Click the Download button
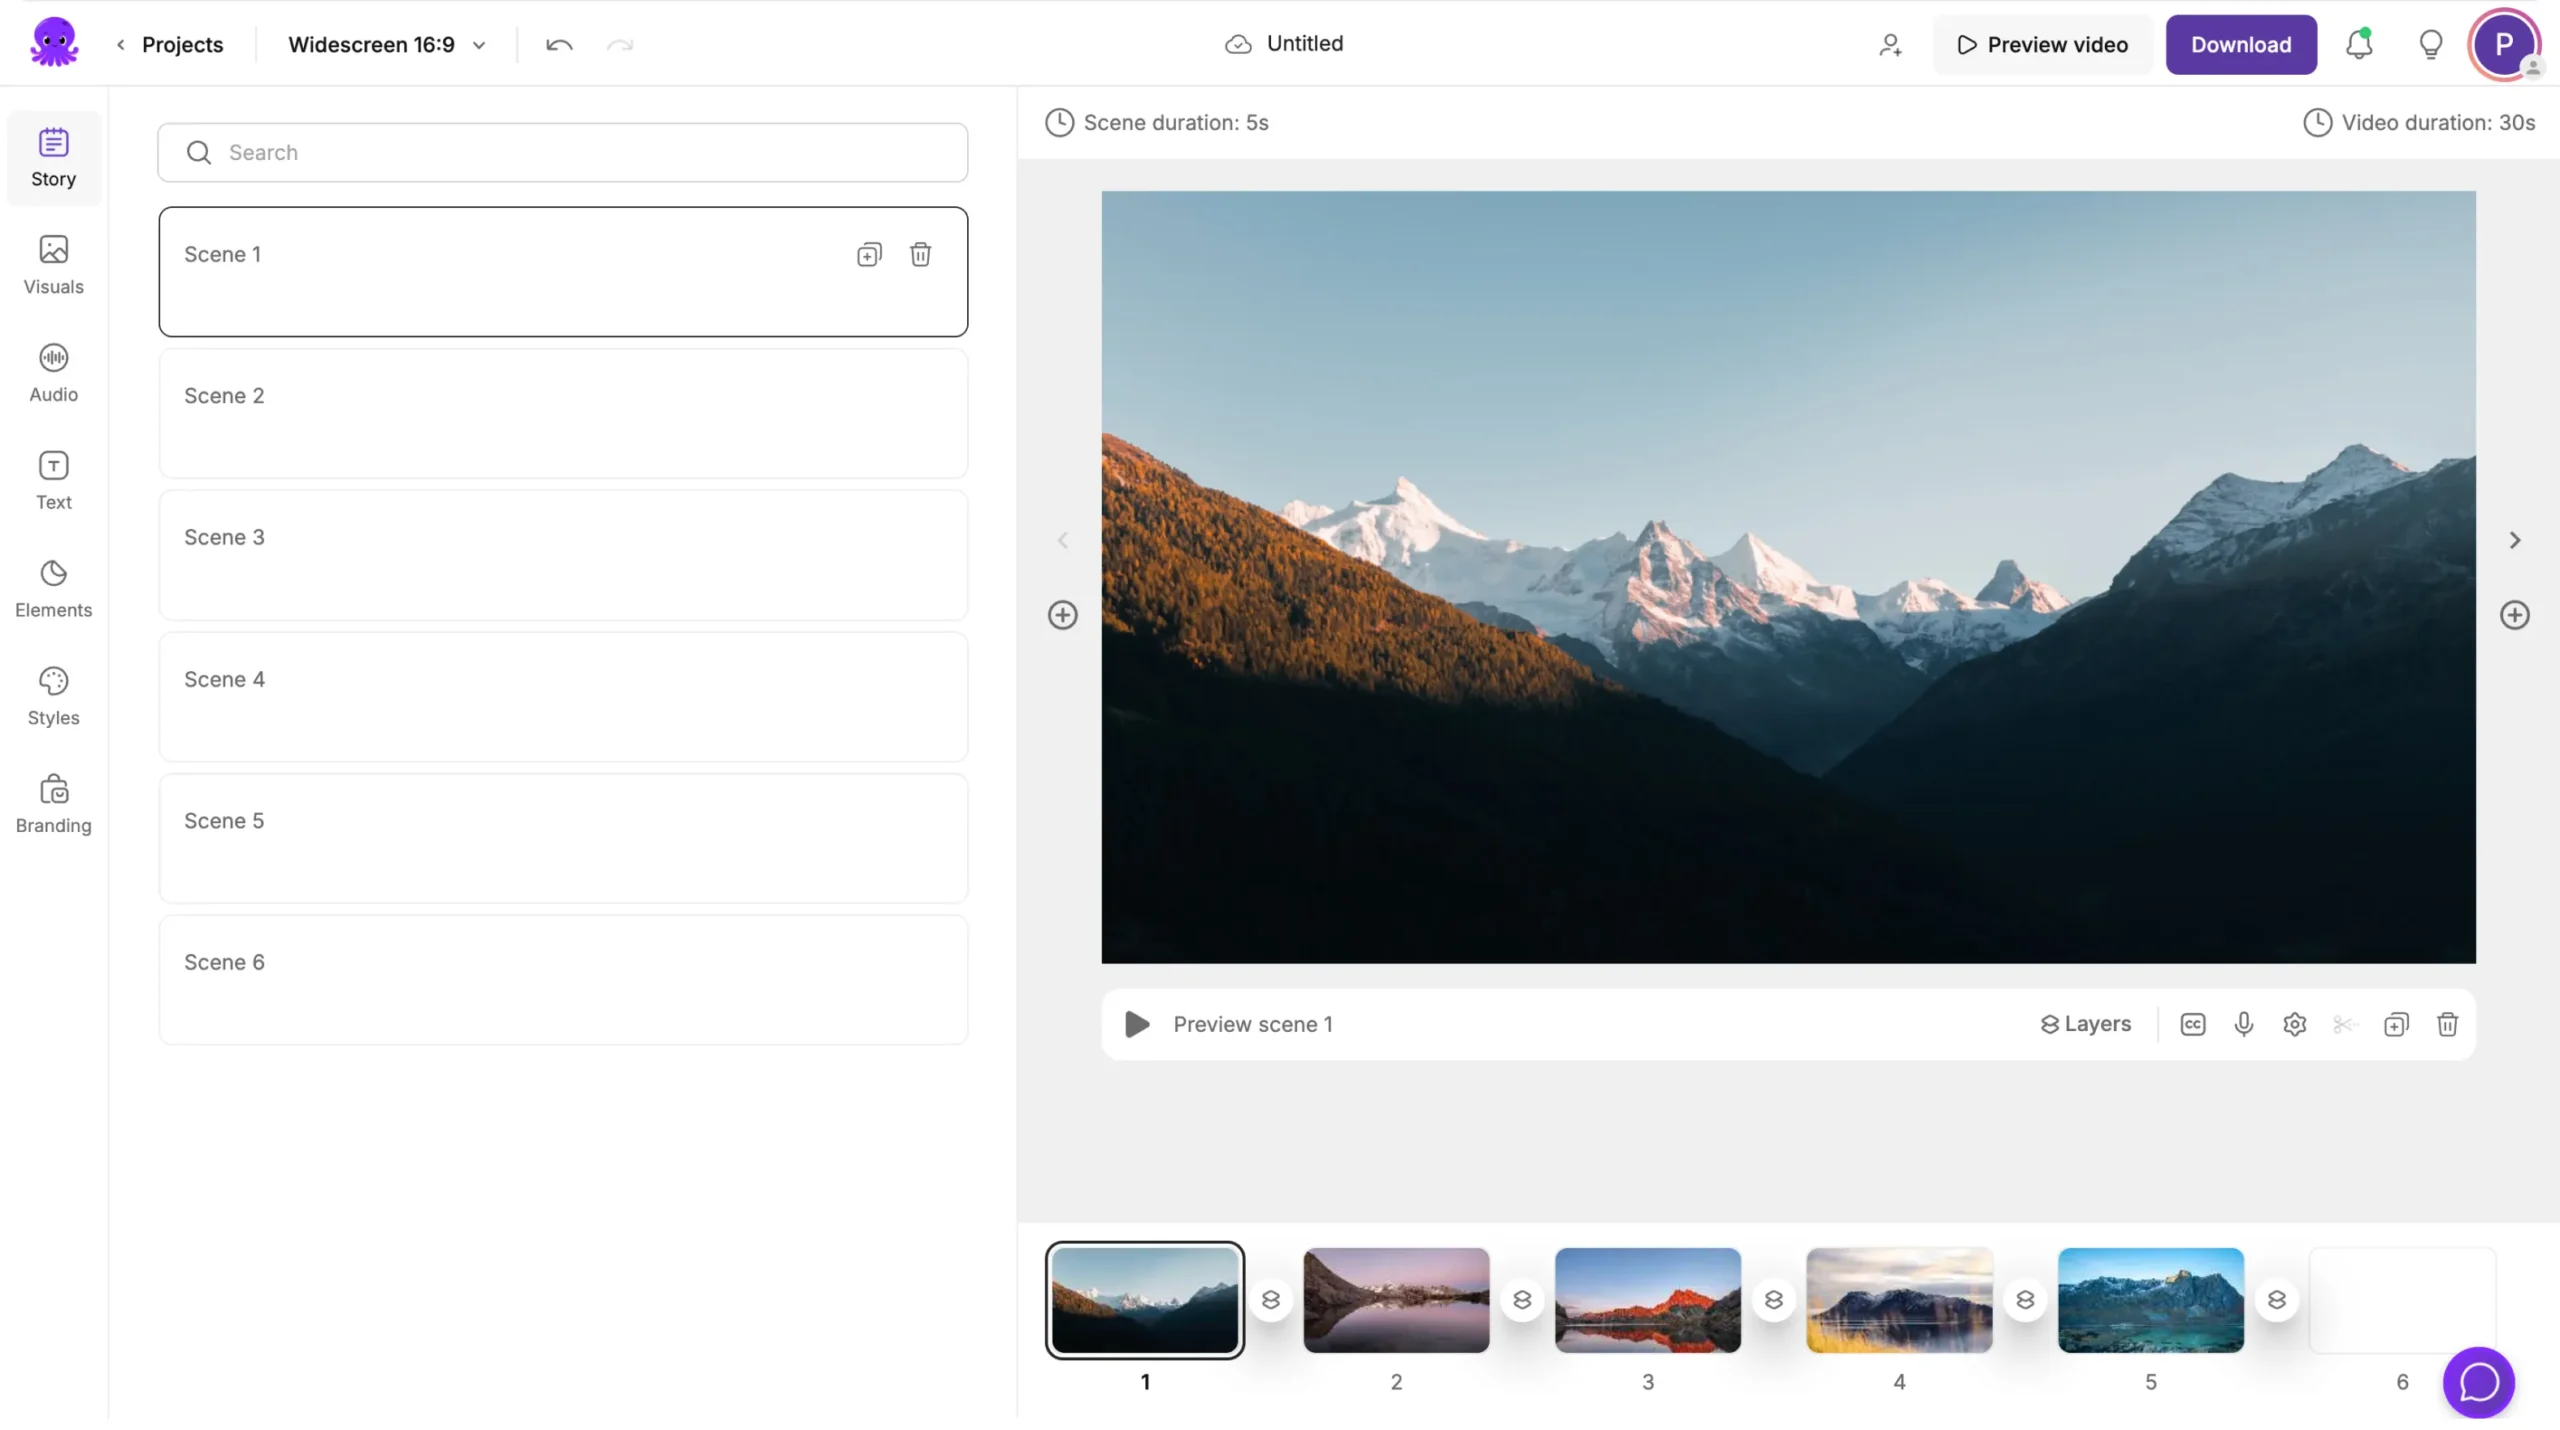The image size is (2560, 1430). 2240,45
